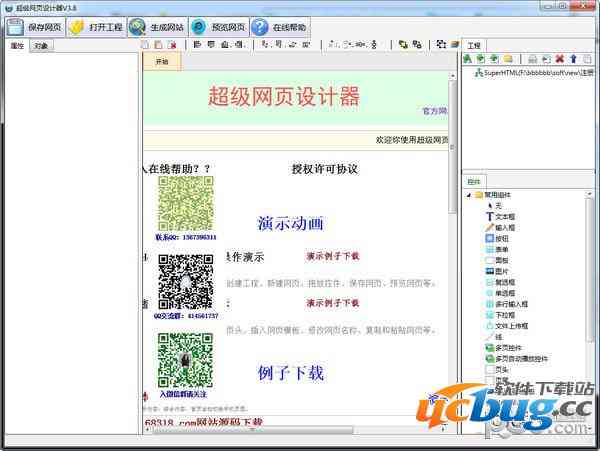Screen dimensions: 600x451
Task: Select the 文本框 text box component
Action: (x=500, y=217)
